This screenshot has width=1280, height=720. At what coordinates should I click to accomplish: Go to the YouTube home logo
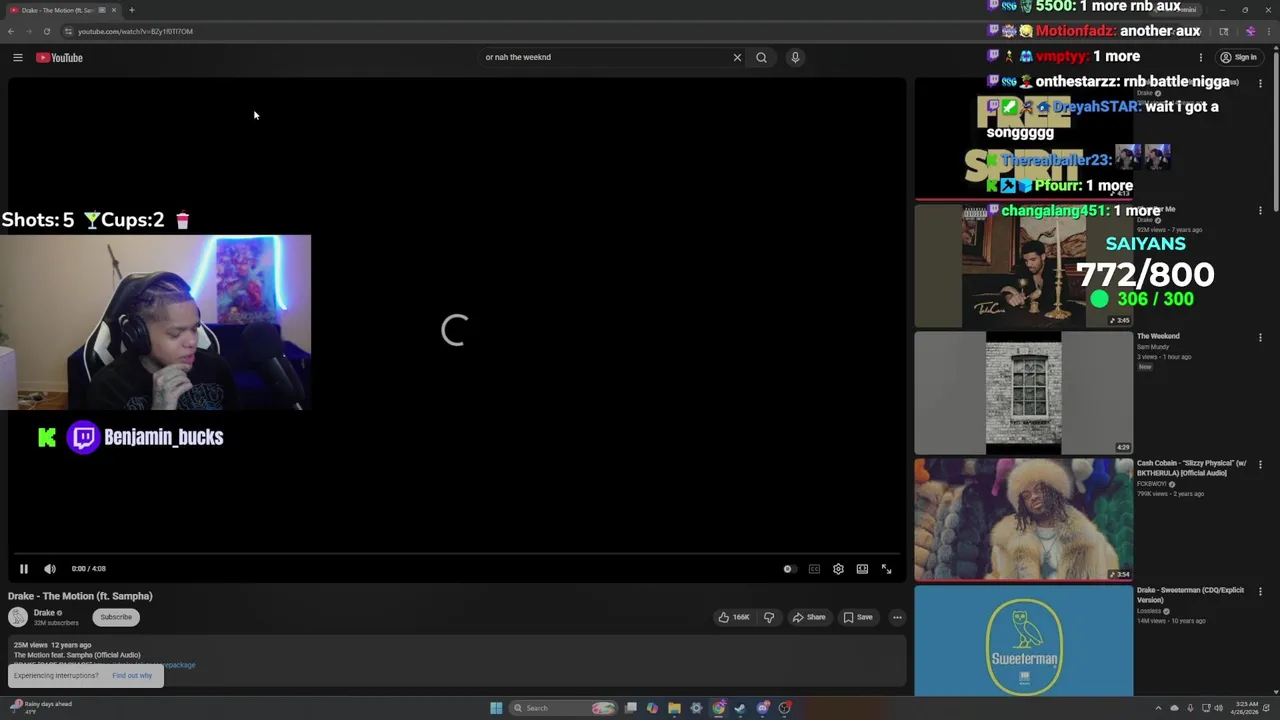pyautogui.click(x=59, y=58)
